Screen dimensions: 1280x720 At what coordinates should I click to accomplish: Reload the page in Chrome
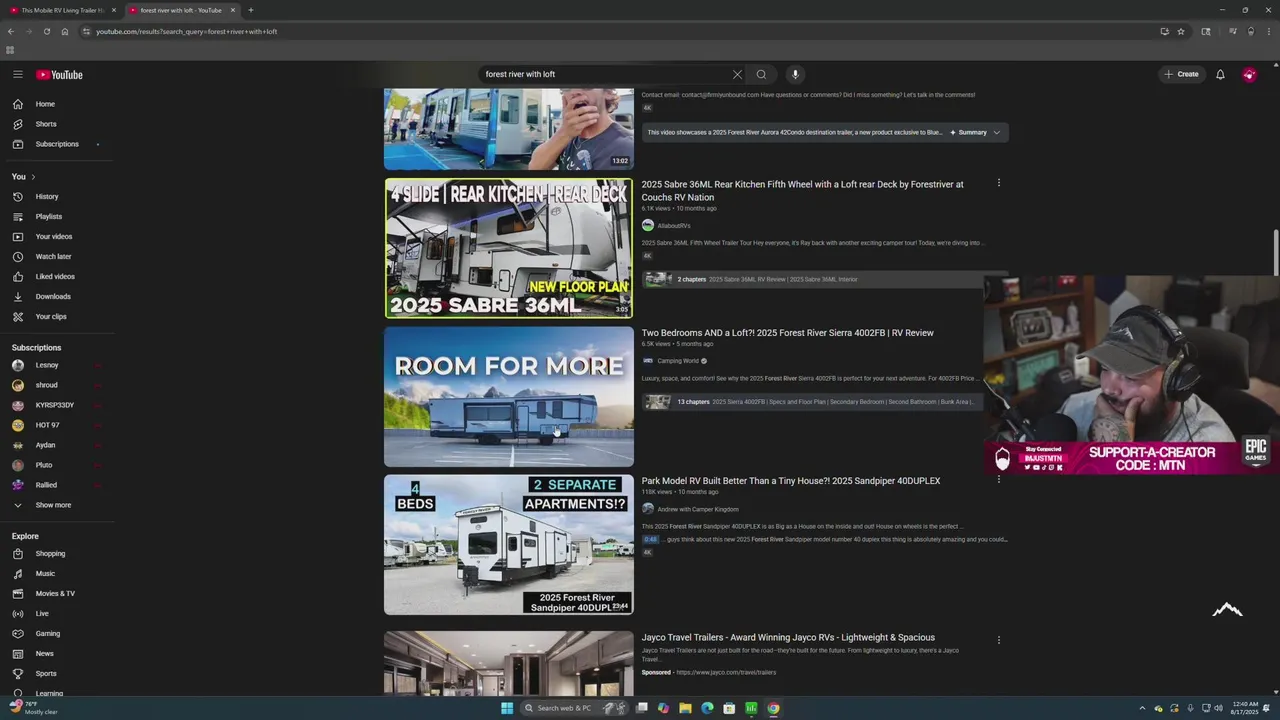[46, 31]
